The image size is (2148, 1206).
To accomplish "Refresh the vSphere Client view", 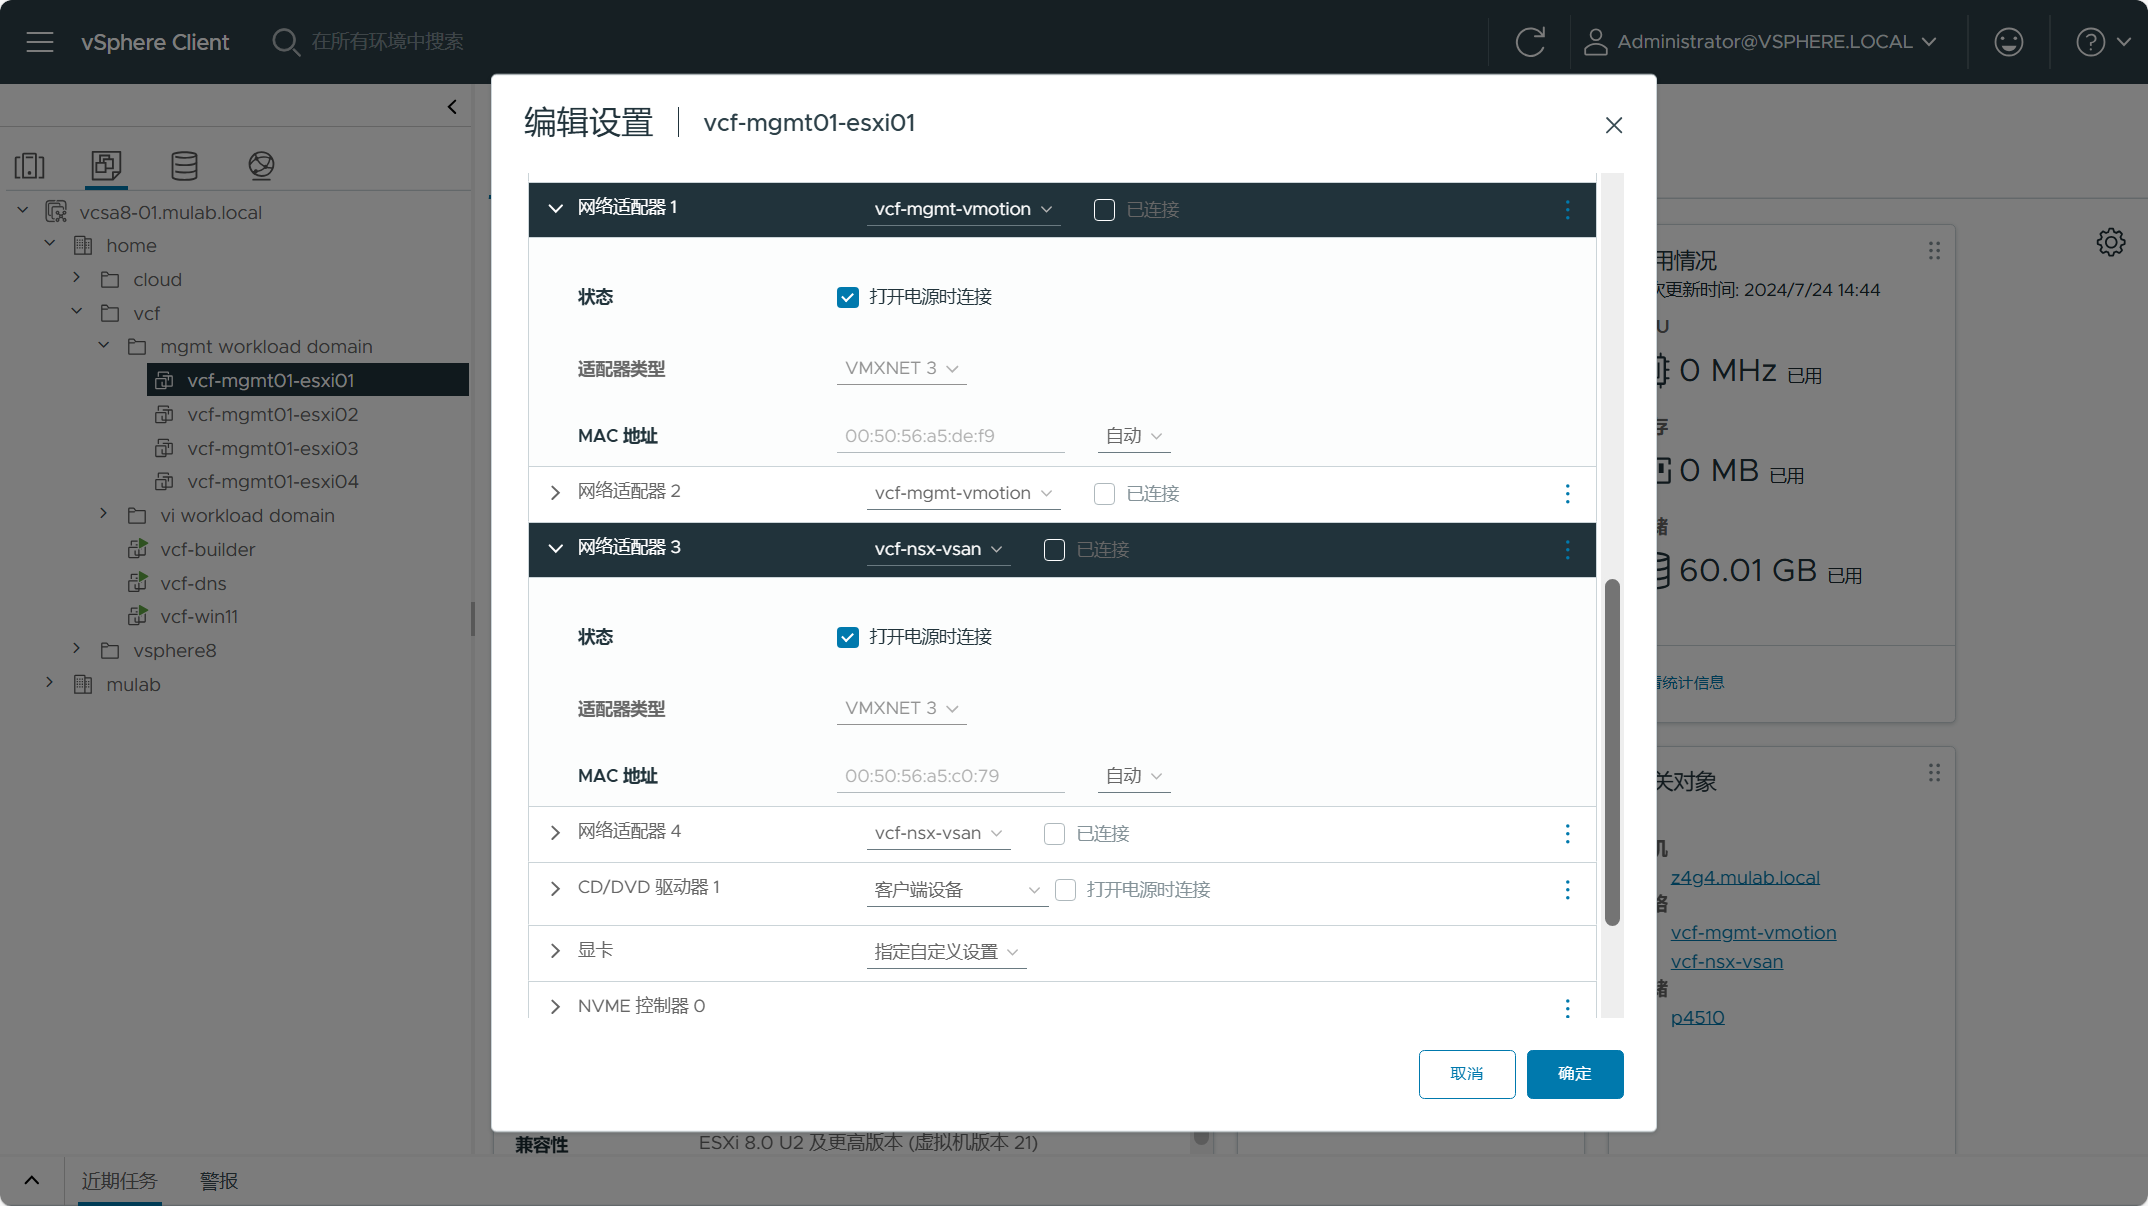I will pyautogui.click(x=1530, y=42).
